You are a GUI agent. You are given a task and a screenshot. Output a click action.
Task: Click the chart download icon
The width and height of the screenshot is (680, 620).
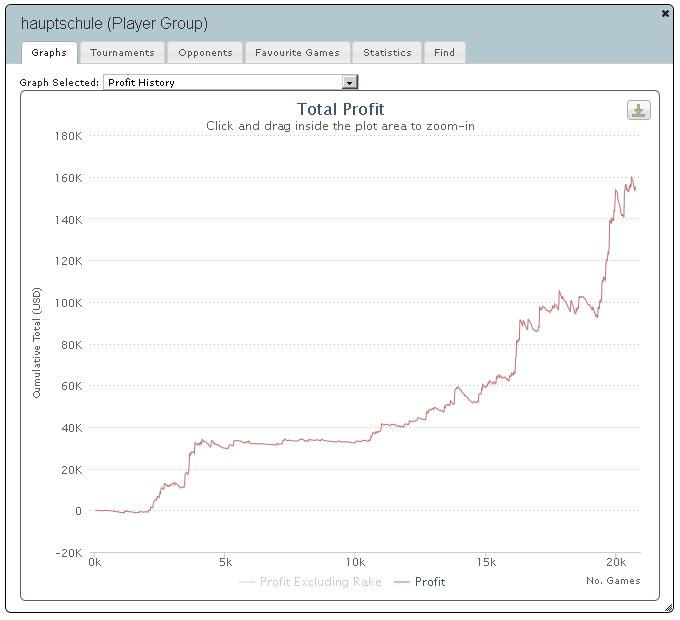(638, 110)
